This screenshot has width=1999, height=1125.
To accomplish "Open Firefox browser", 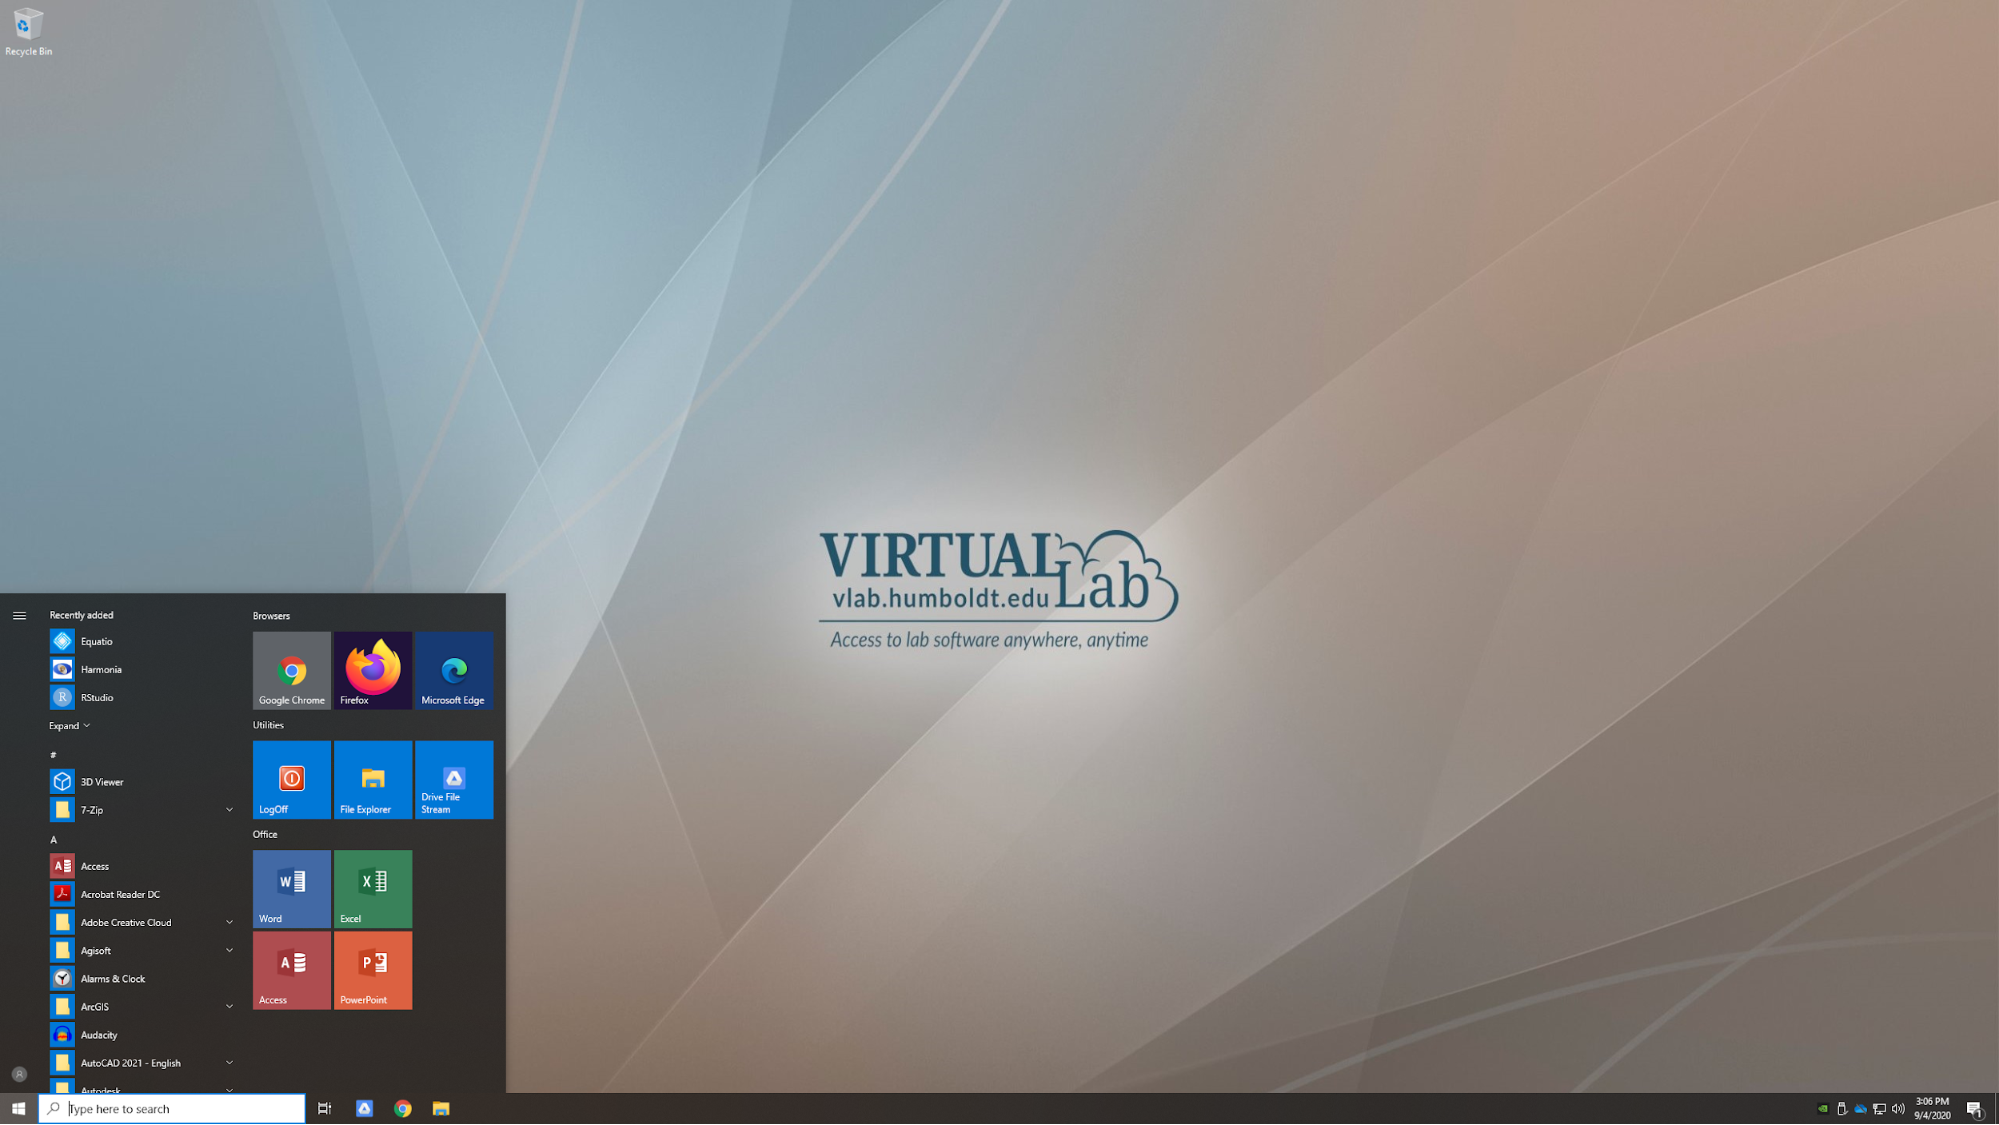I will click(372, 669).
